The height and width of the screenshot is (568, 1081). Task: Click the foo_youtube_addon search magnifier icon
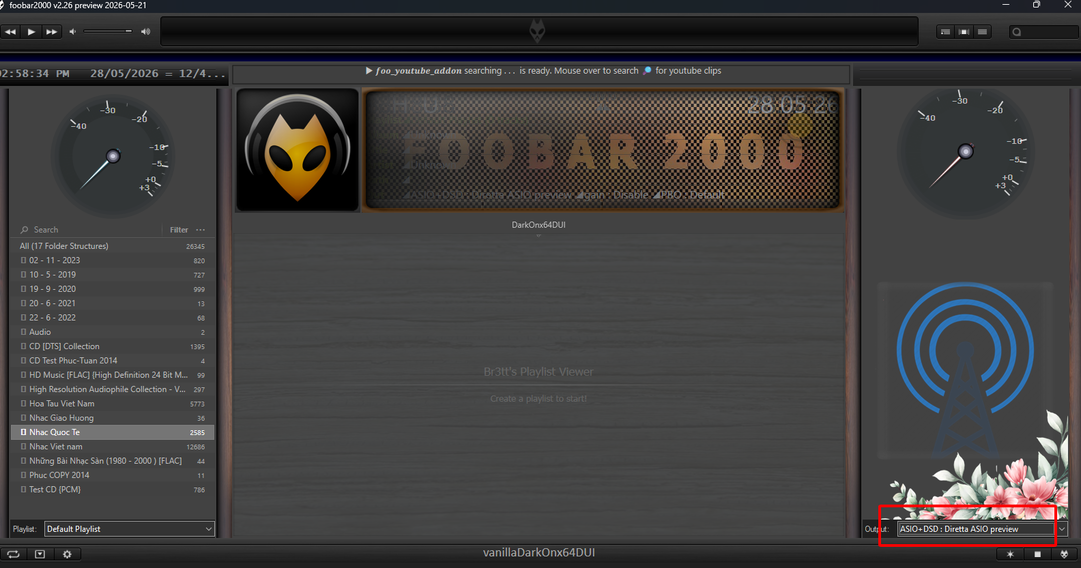click(647, 71)
